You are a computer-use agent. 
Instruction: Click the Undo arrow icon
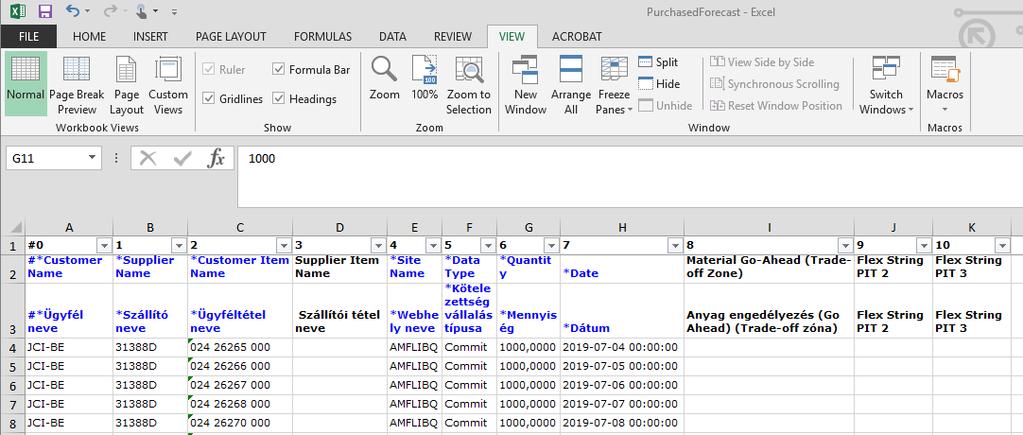73,11
